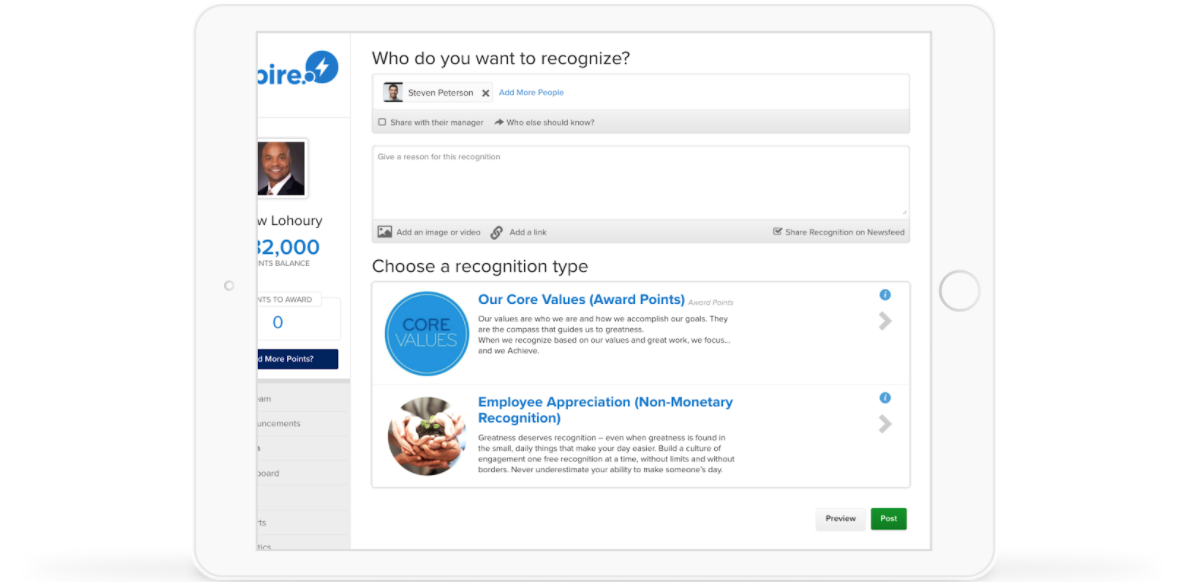The image size is (1178, 582).
Task: Click the Add More People link
Action: [531, 92]
